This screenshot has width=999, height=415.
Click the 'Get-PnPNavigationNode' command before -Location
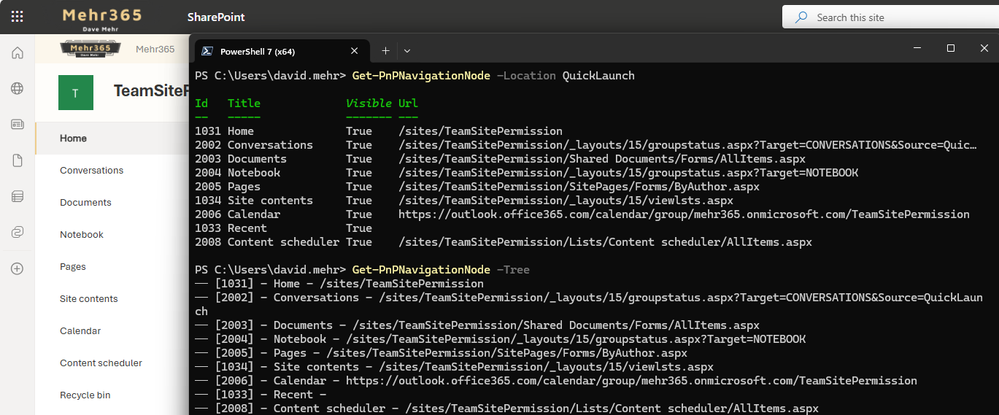(420, 76)
